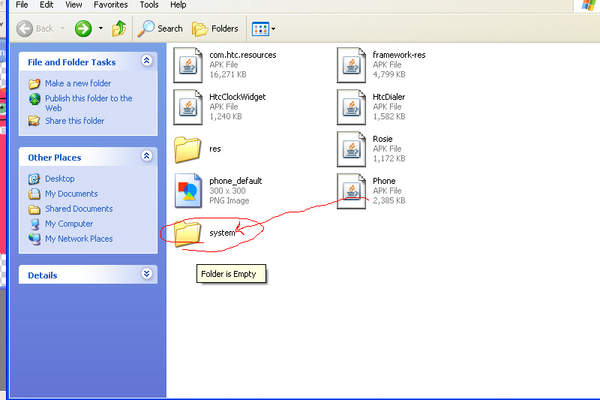This screenshot has height=400, width=600.
Task: Click the My Network Places icon
Action: pyautogui.click(x=34, y=239)
